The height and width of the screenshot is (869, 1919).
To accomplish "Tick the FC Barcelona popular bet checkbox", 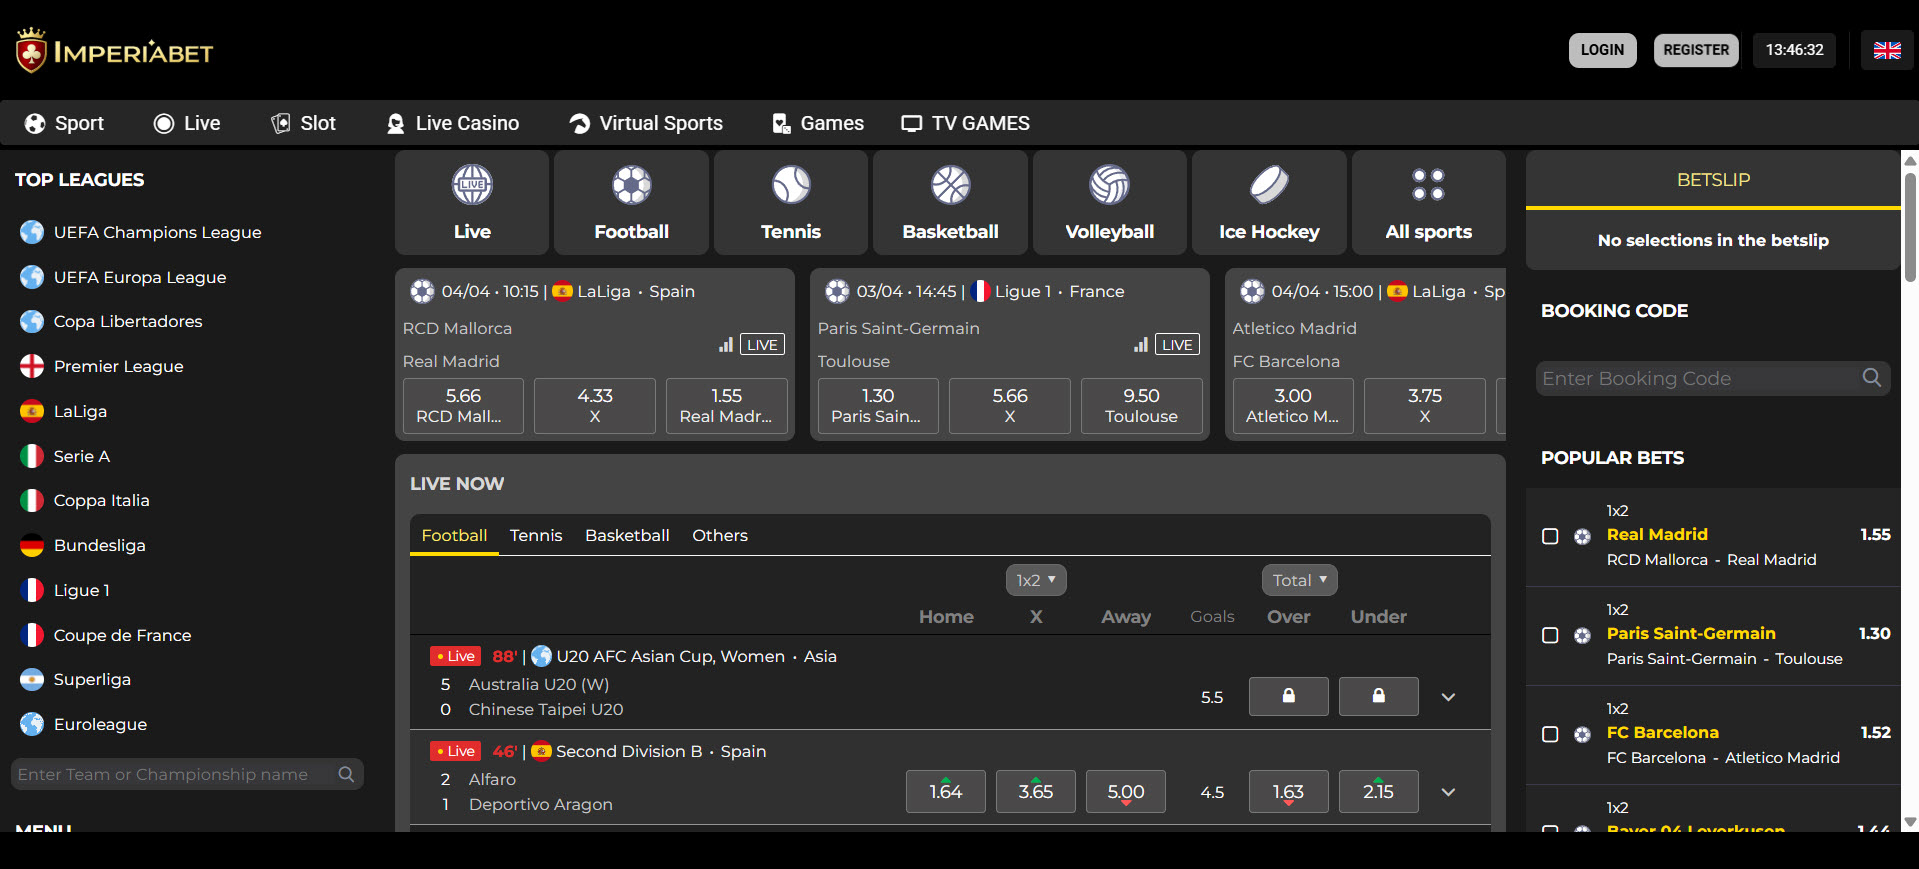I will [x=1550, y=734].
